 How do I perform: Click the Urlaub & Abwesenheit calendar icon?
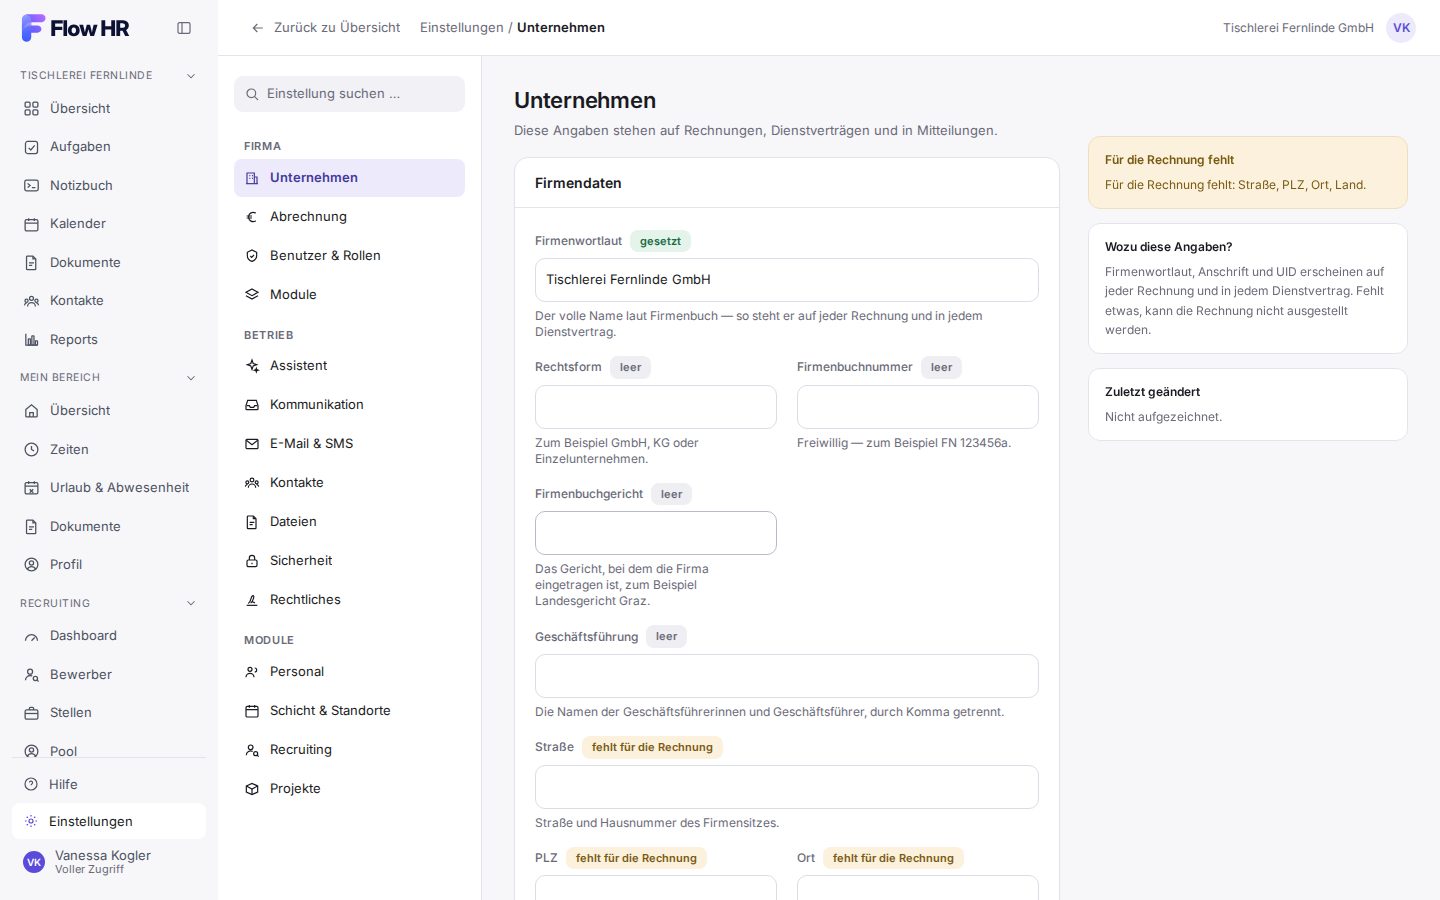click(x=31, y=488)
